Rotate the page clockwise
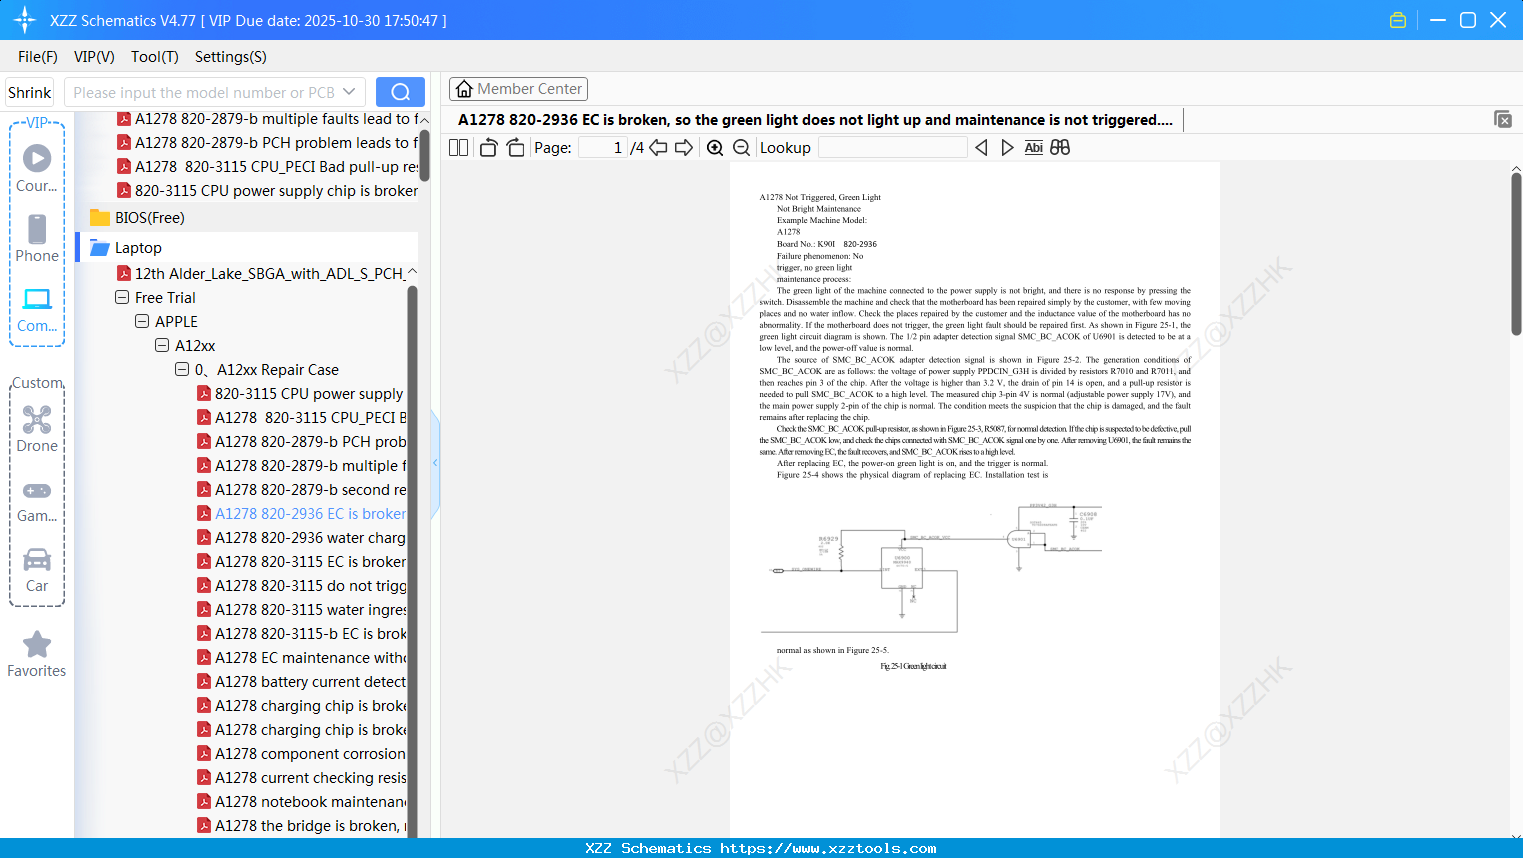This screenshot has height=858, width=1523. coord(515,148)
